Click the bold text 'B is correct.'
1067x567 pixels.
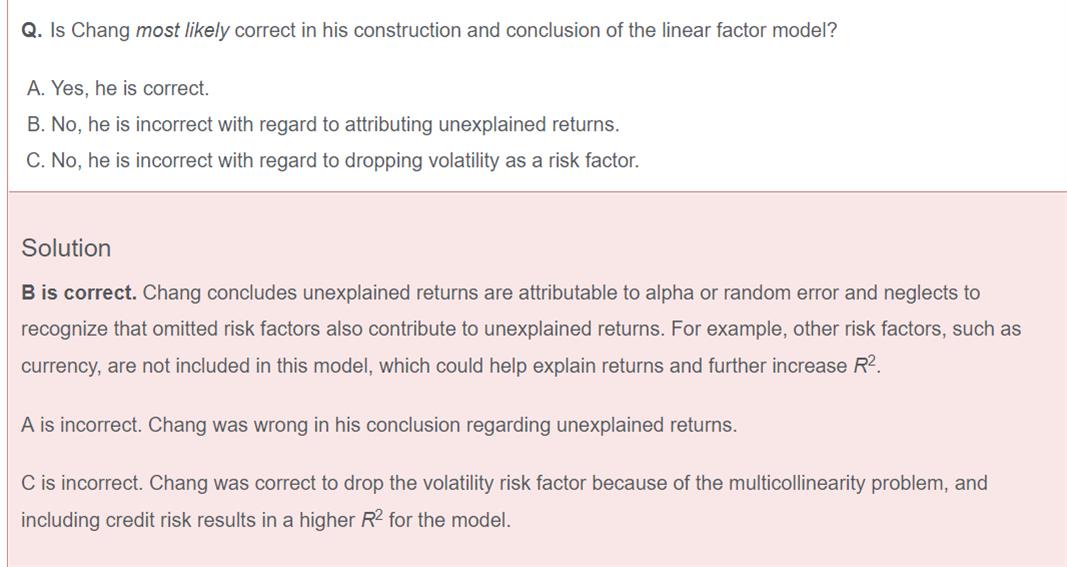(x=79, y=293)
